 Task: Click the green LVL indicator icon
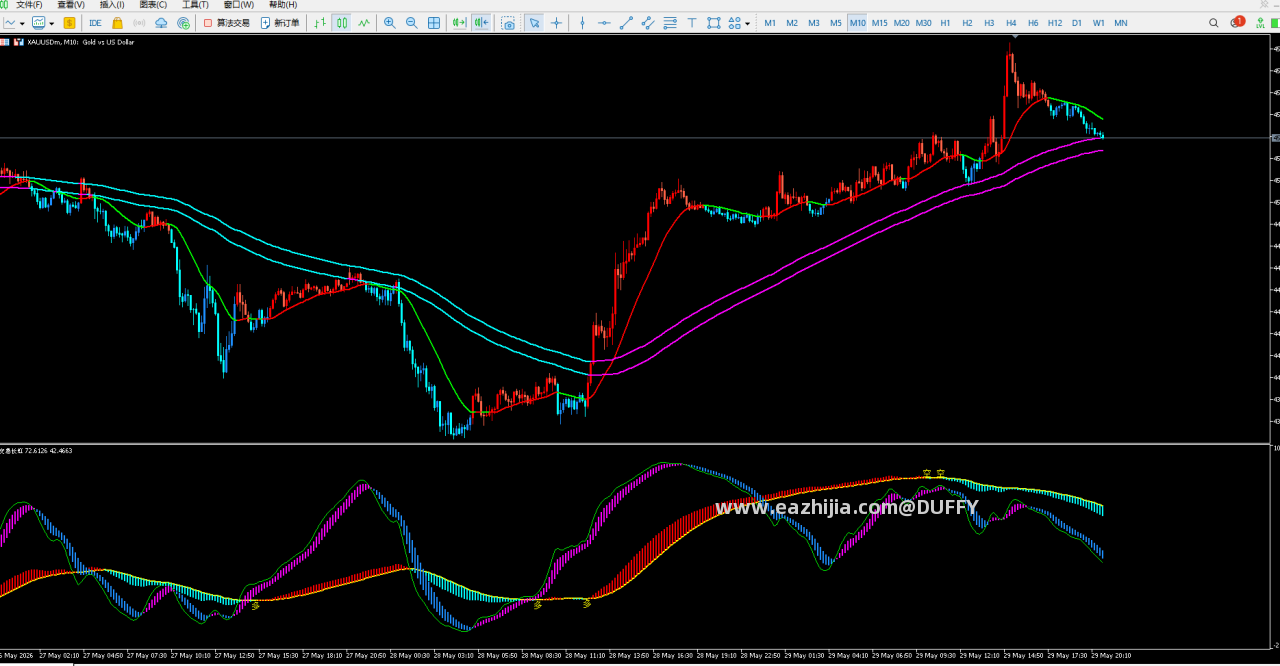click(1260, 23)
